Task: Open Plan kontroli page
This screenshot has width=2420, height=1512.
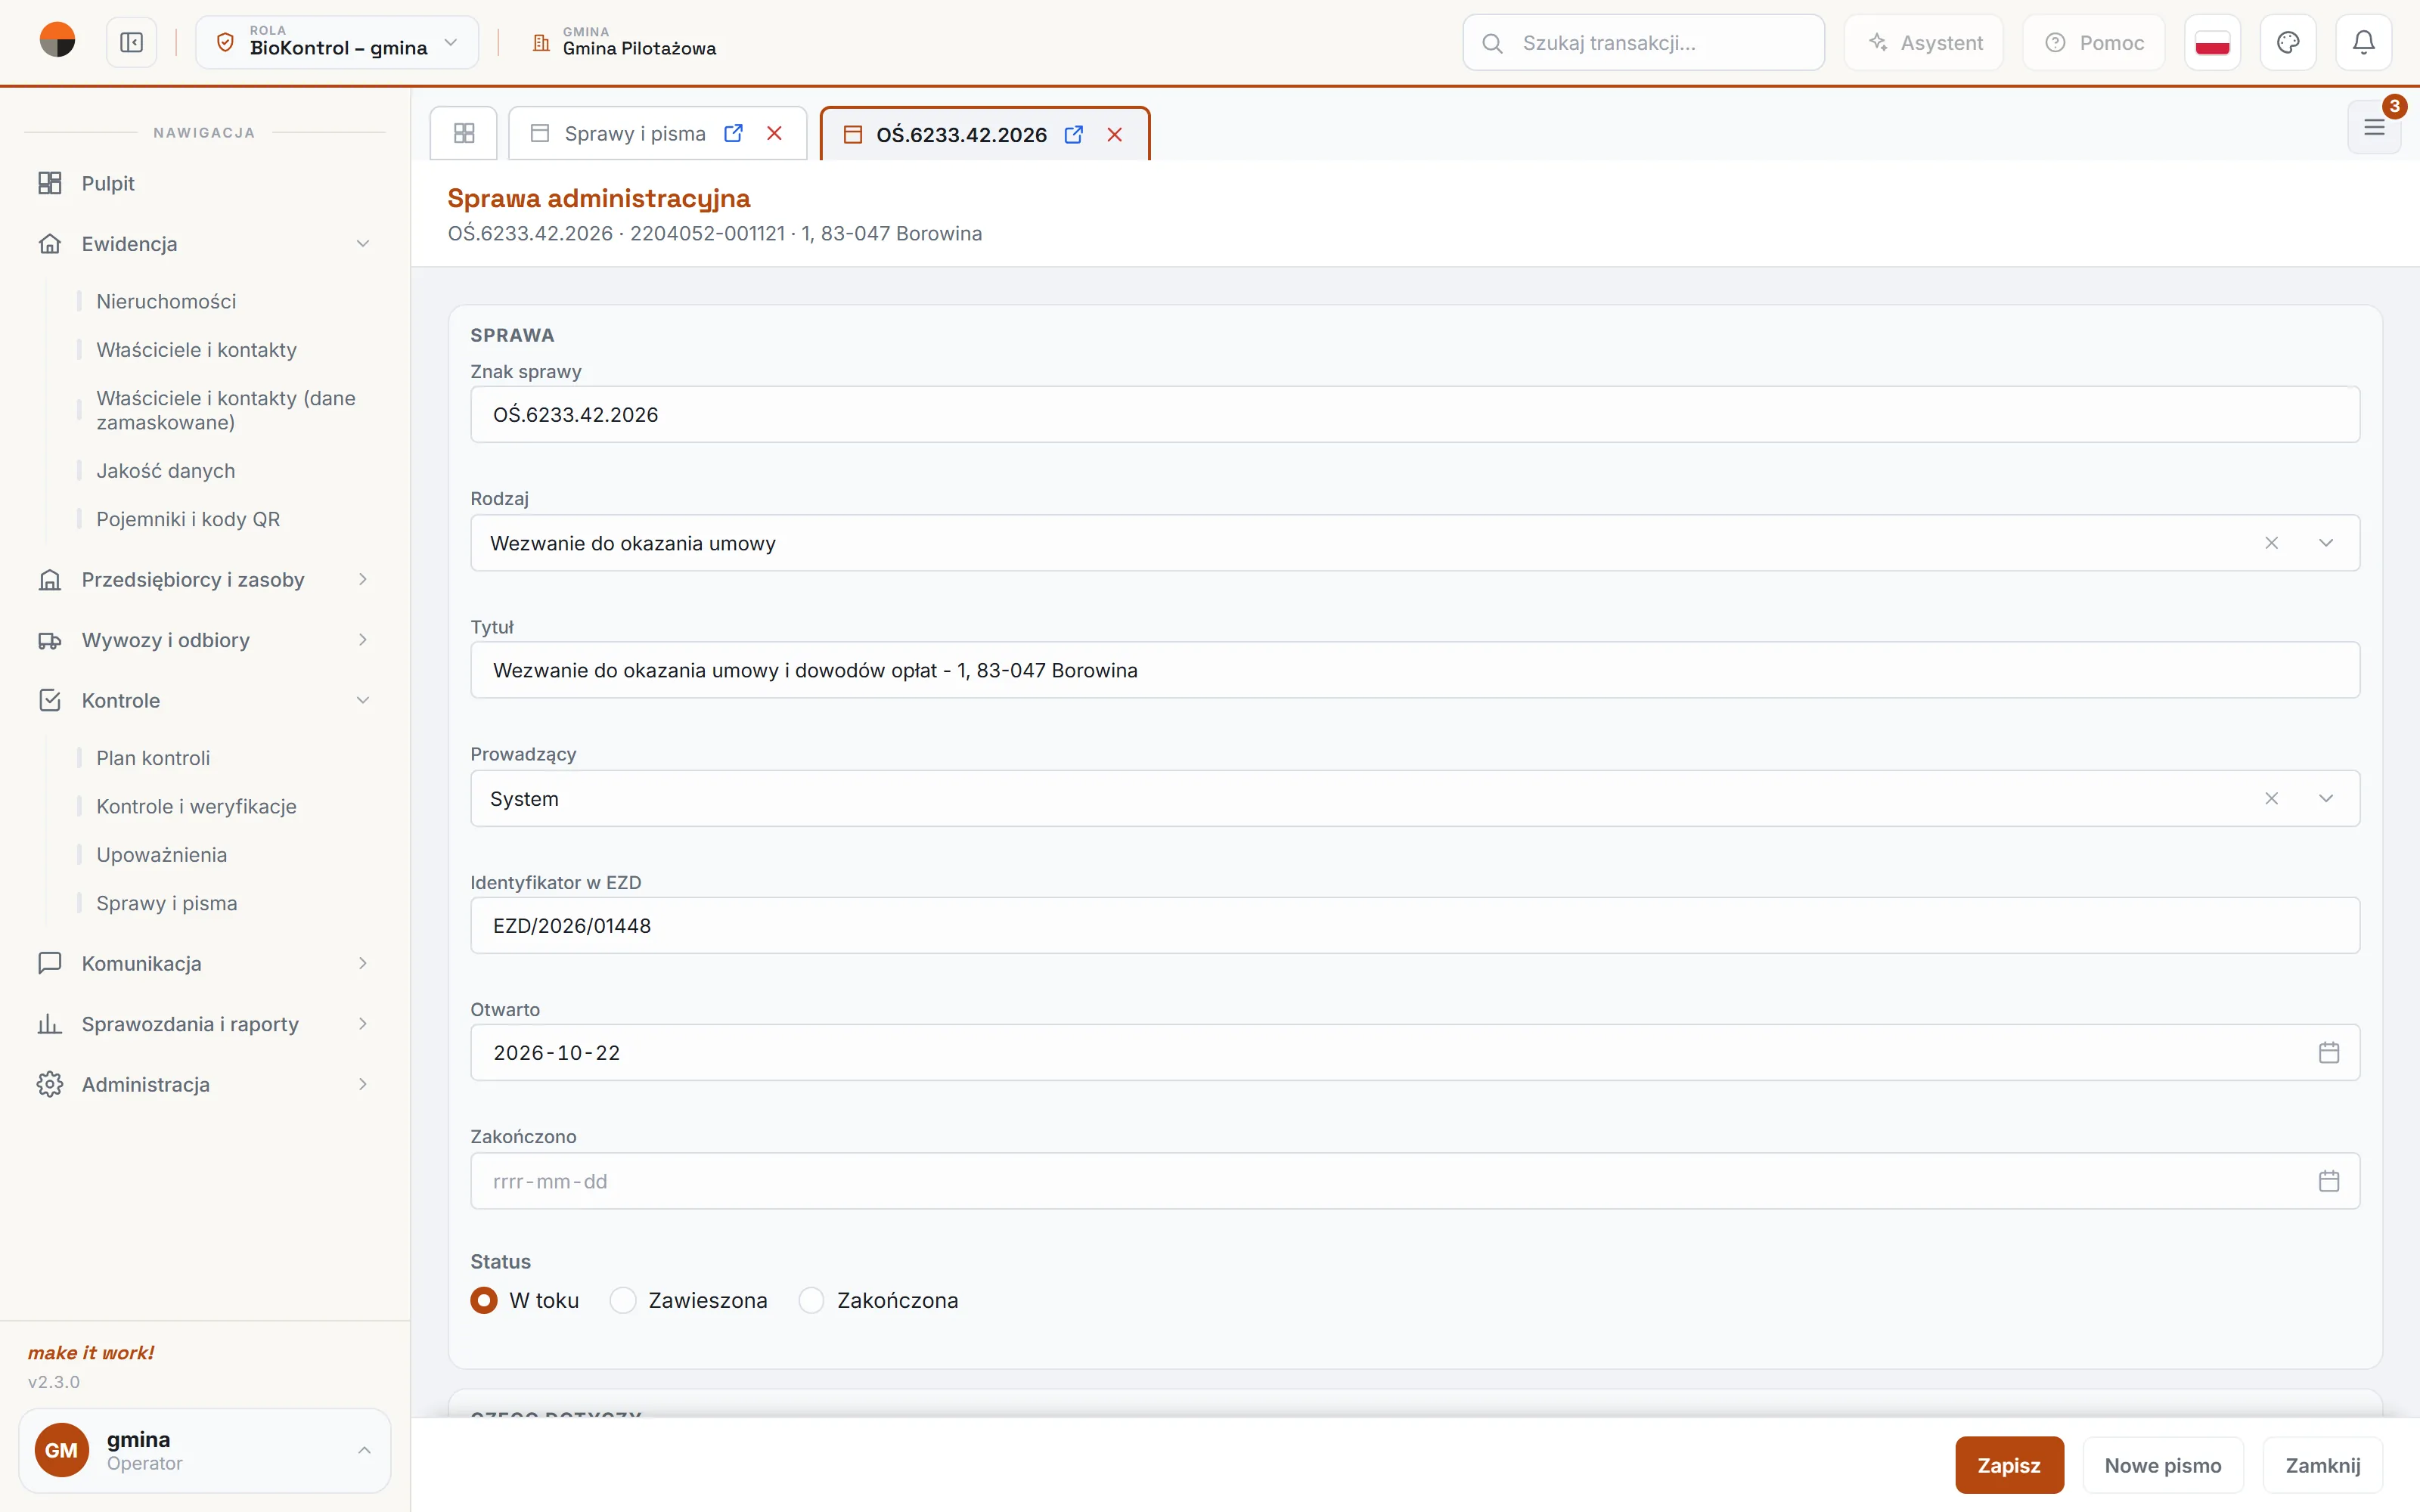Action: (x=153, y=758)
